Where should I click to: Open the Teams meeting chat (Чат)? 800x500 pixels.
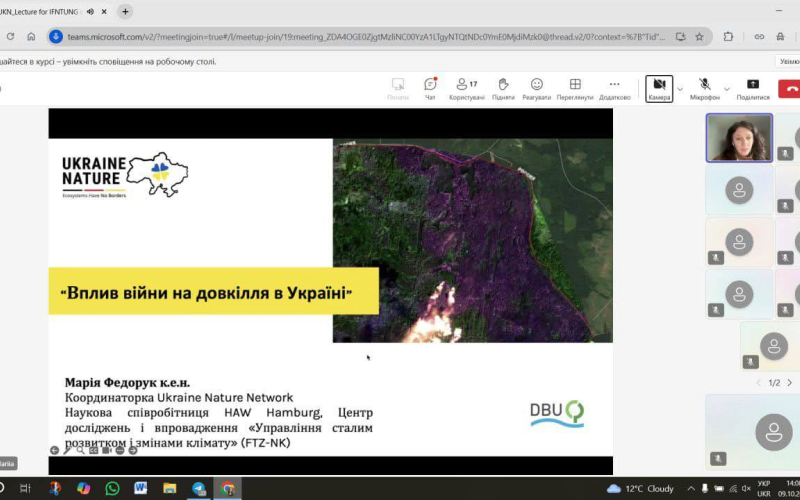(430, 88)
